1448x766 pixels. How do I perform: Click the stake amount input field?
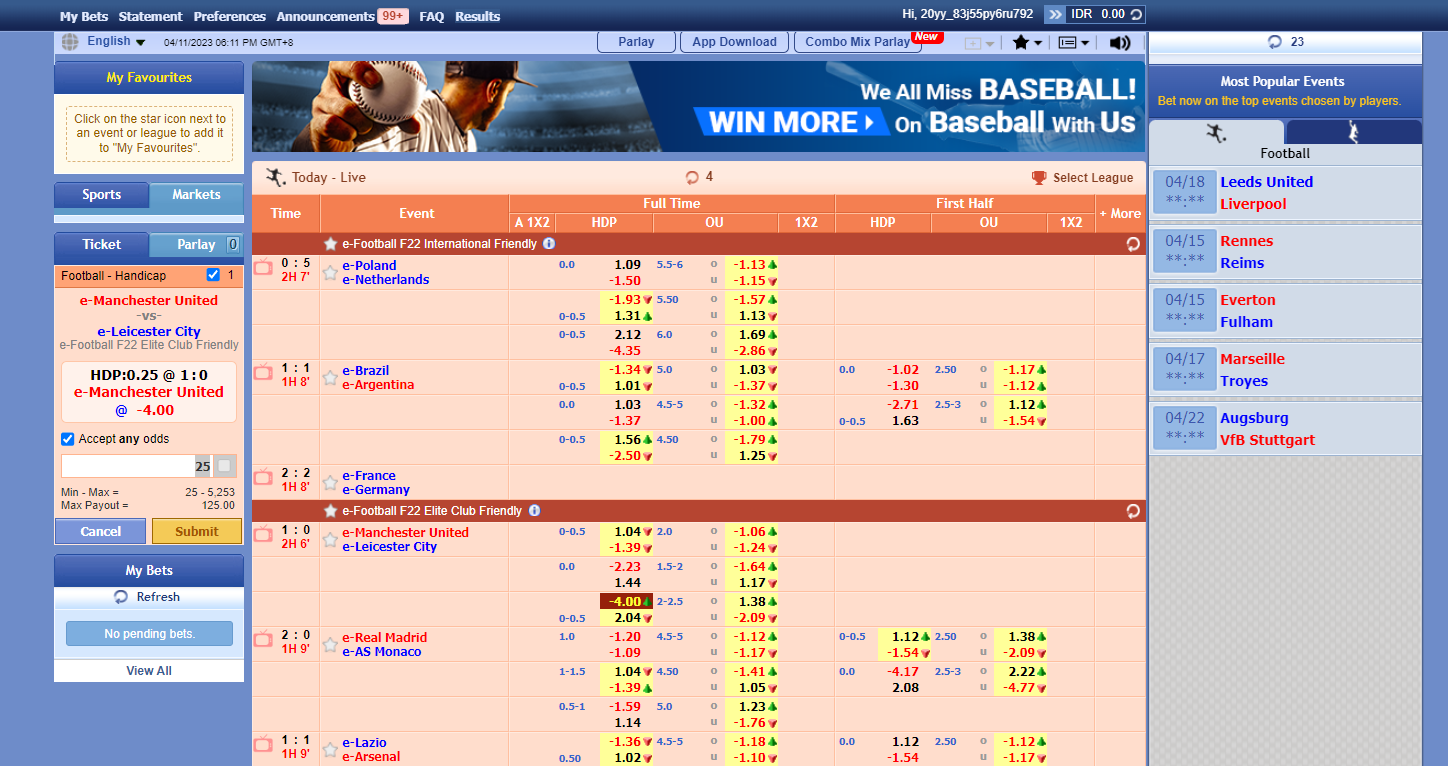128,466
